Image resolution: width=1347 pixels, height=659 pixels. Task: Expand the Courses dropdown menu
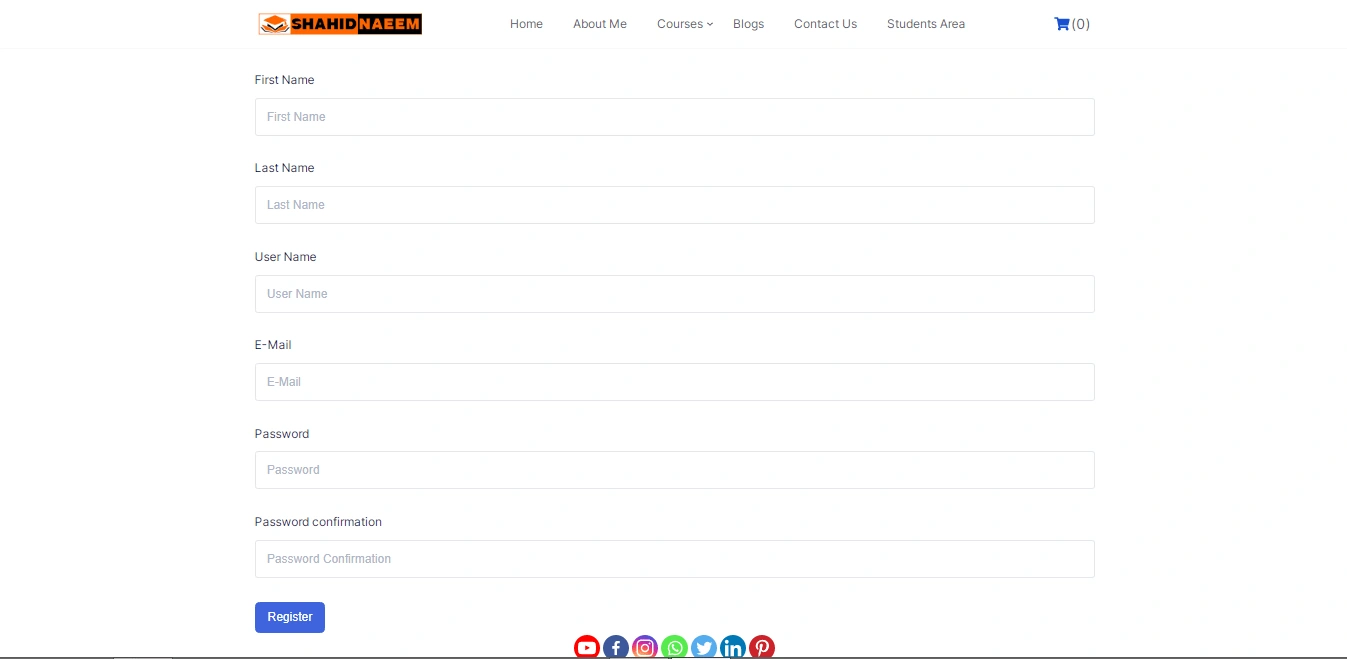tap(685, 24)
